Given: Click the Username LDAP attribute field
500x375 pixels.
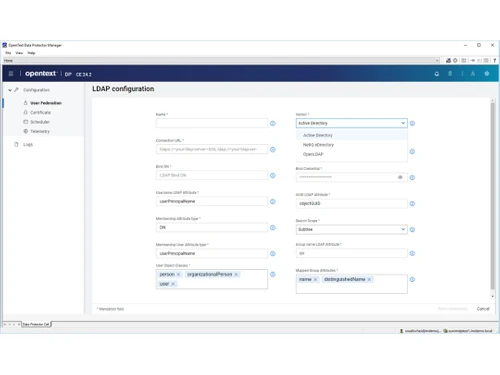Looking at the screenshot, I should [212, 201].
